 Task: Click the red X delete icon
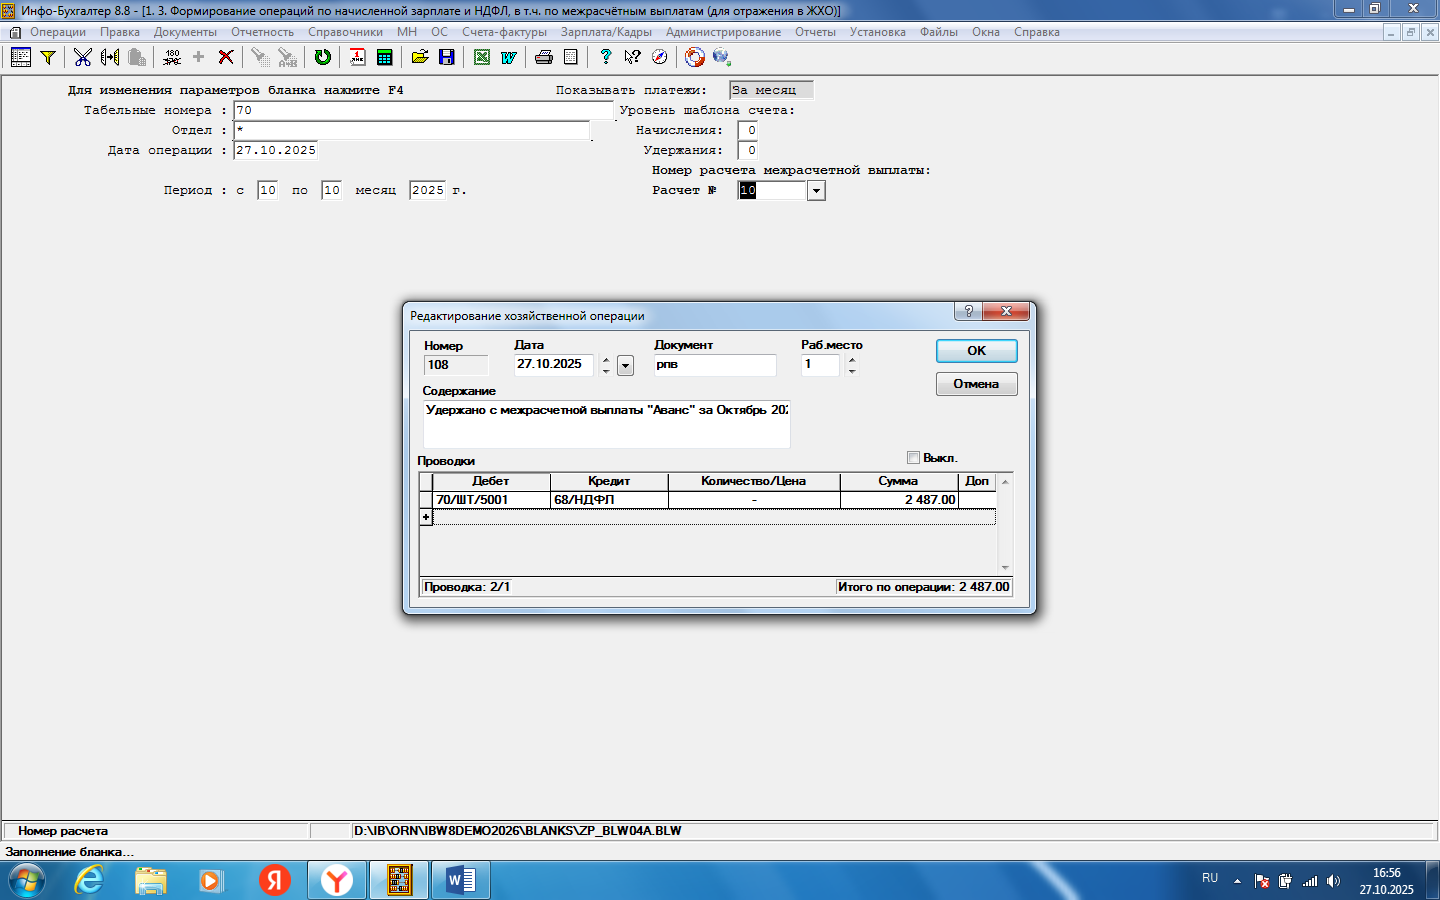coord(226,57)
